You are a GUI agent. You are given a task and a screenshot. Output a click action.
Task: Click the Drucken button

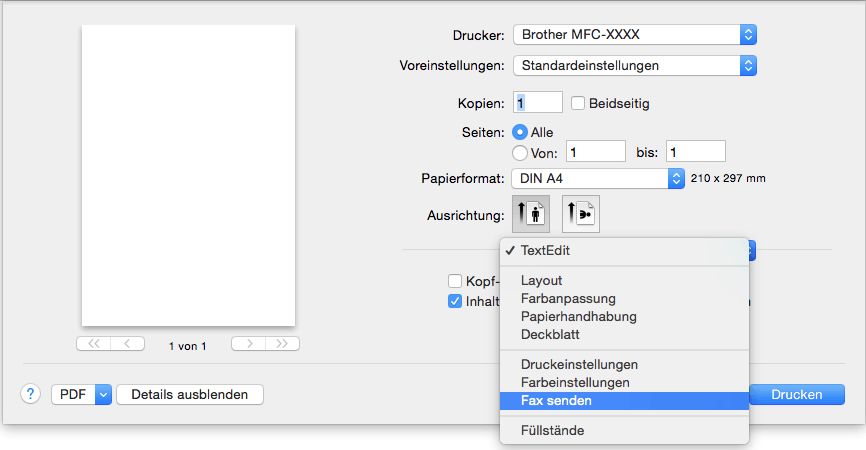click(x=796, y=394)
